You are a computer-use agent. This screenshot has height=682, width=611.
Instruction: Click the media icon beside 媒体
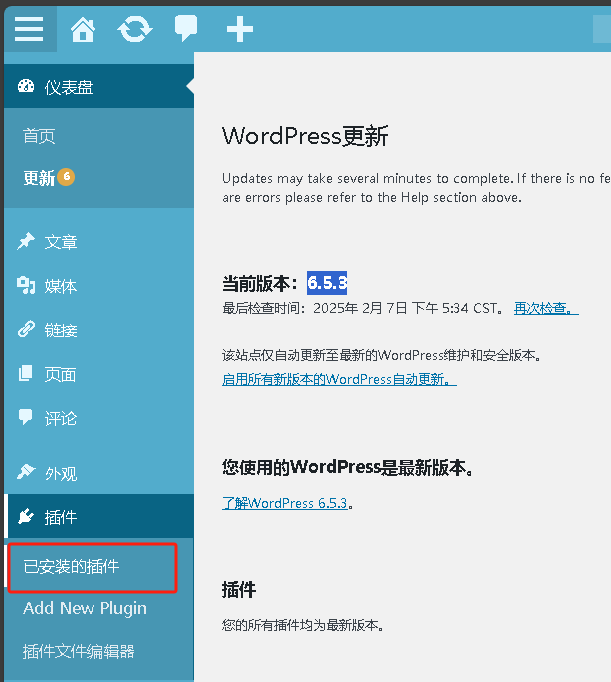click(26, 286)
